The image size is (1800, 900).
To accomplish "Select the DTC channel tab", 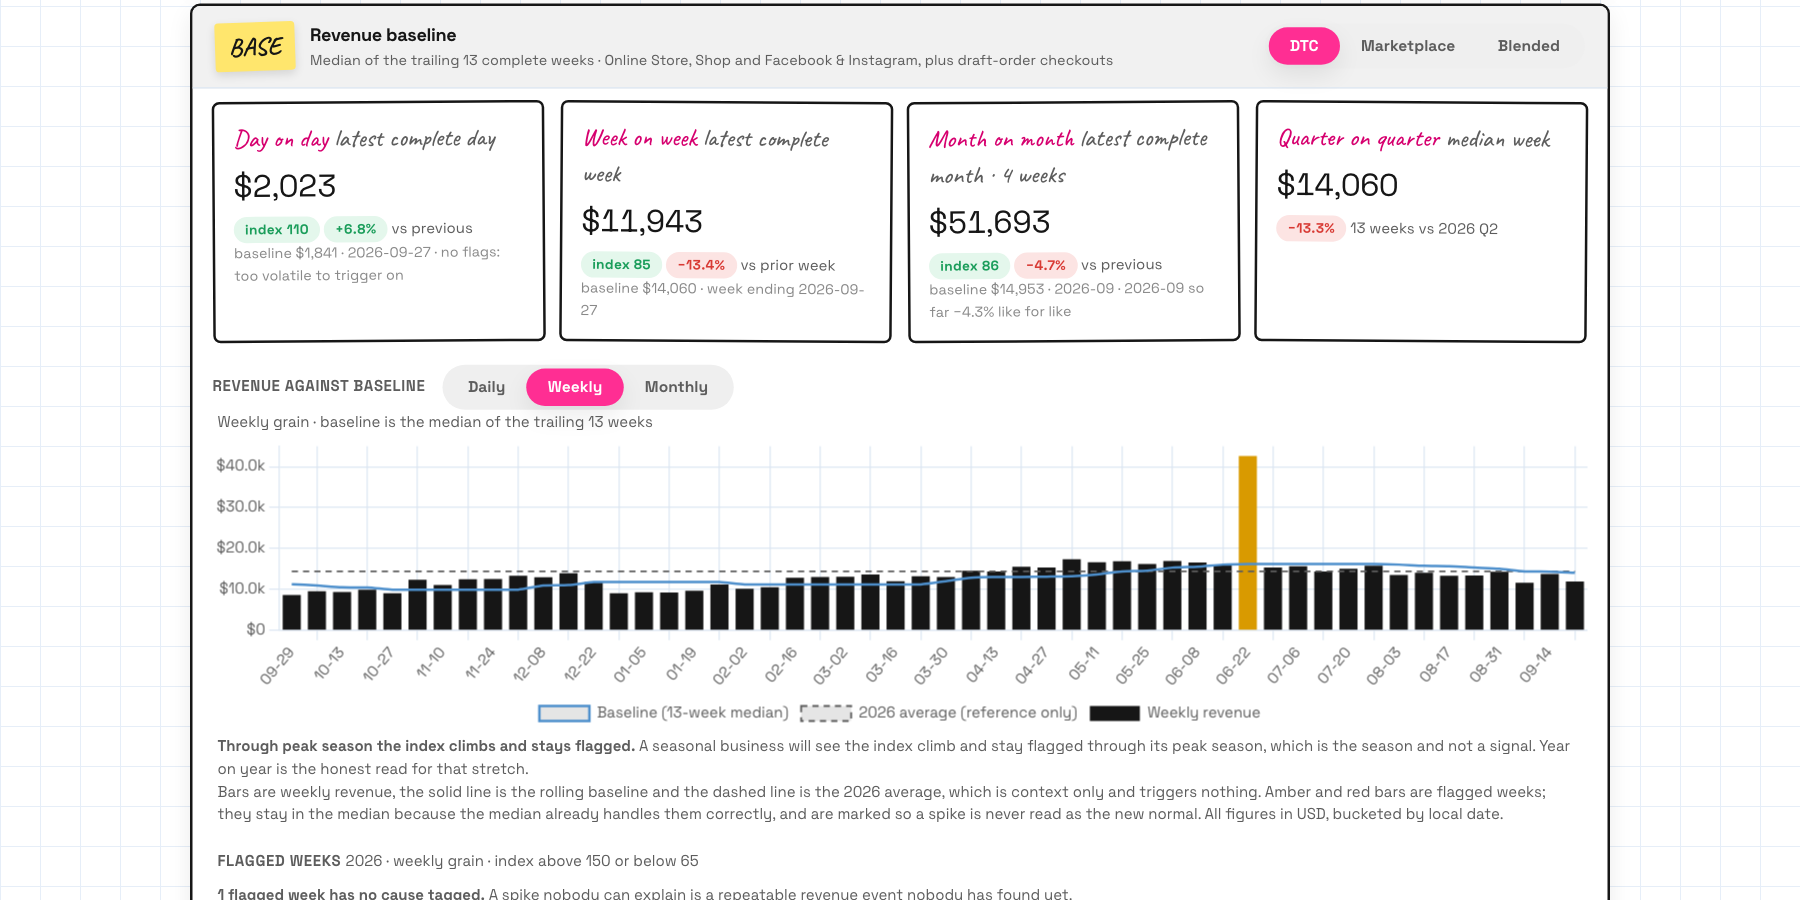I will [1304, 46].
